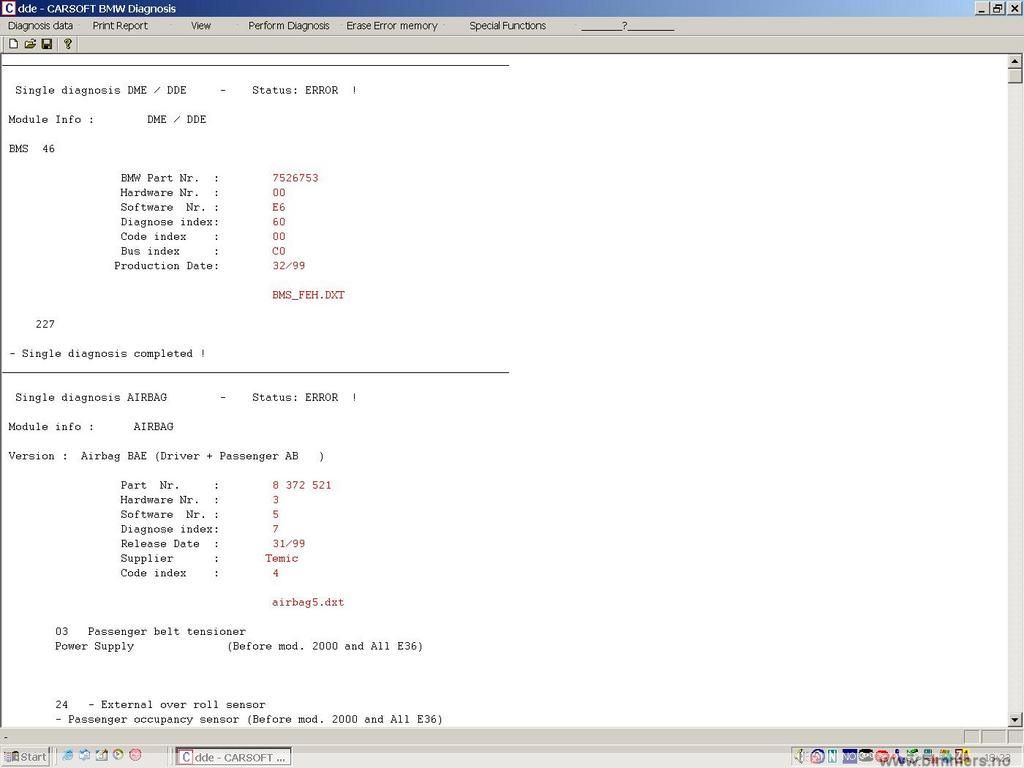This screenshot has height=768, width=1024.
Task: Click the New document toolbar icon
Action: click(13, 44)
